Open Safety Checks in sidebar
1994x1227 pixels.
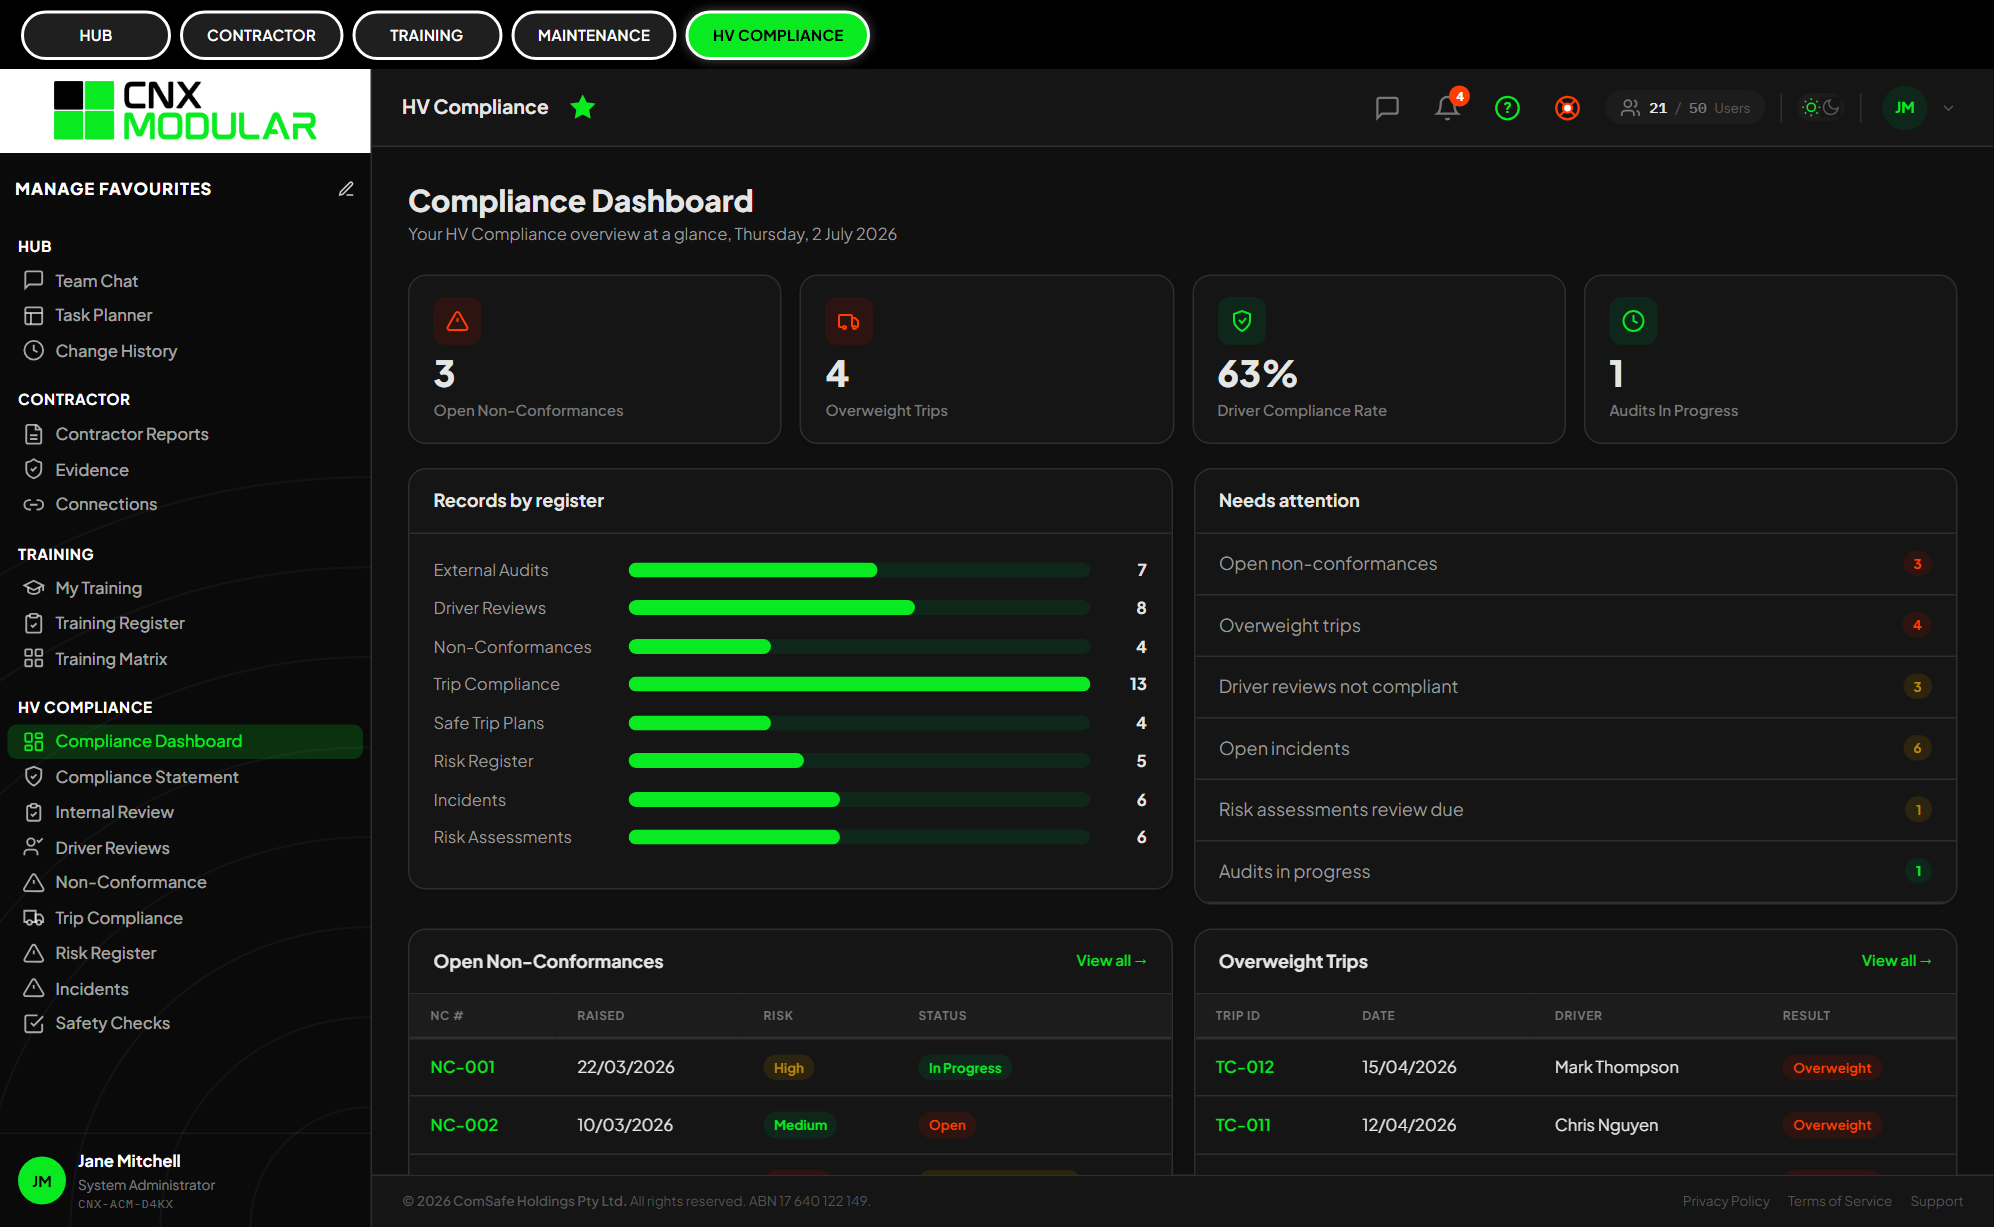click(x=185, y=1024)
